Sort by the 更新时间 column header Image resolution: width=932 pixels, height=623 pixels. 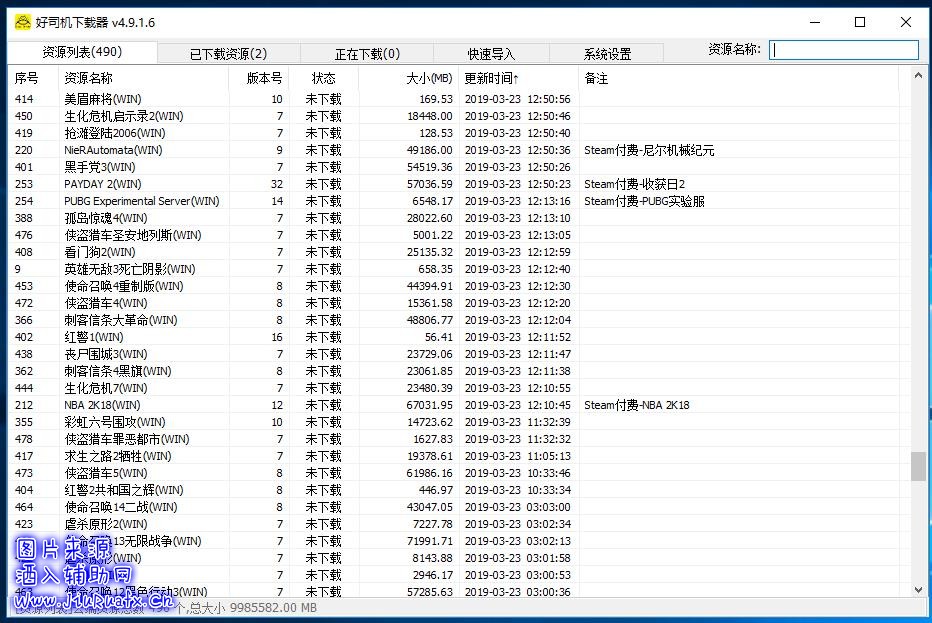pyautogui.click(x=518, y=78)
